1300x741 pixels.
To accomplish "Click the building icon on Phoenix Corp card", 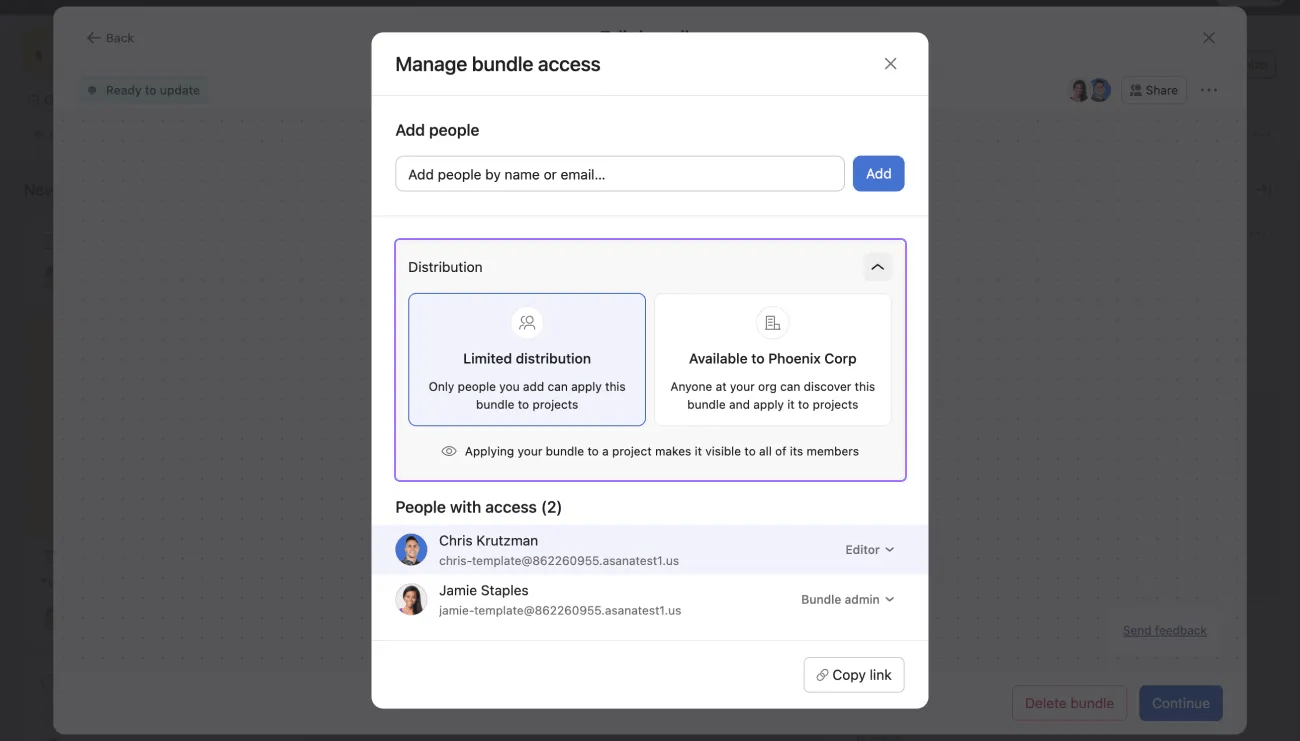I will (x=772, y=322).
